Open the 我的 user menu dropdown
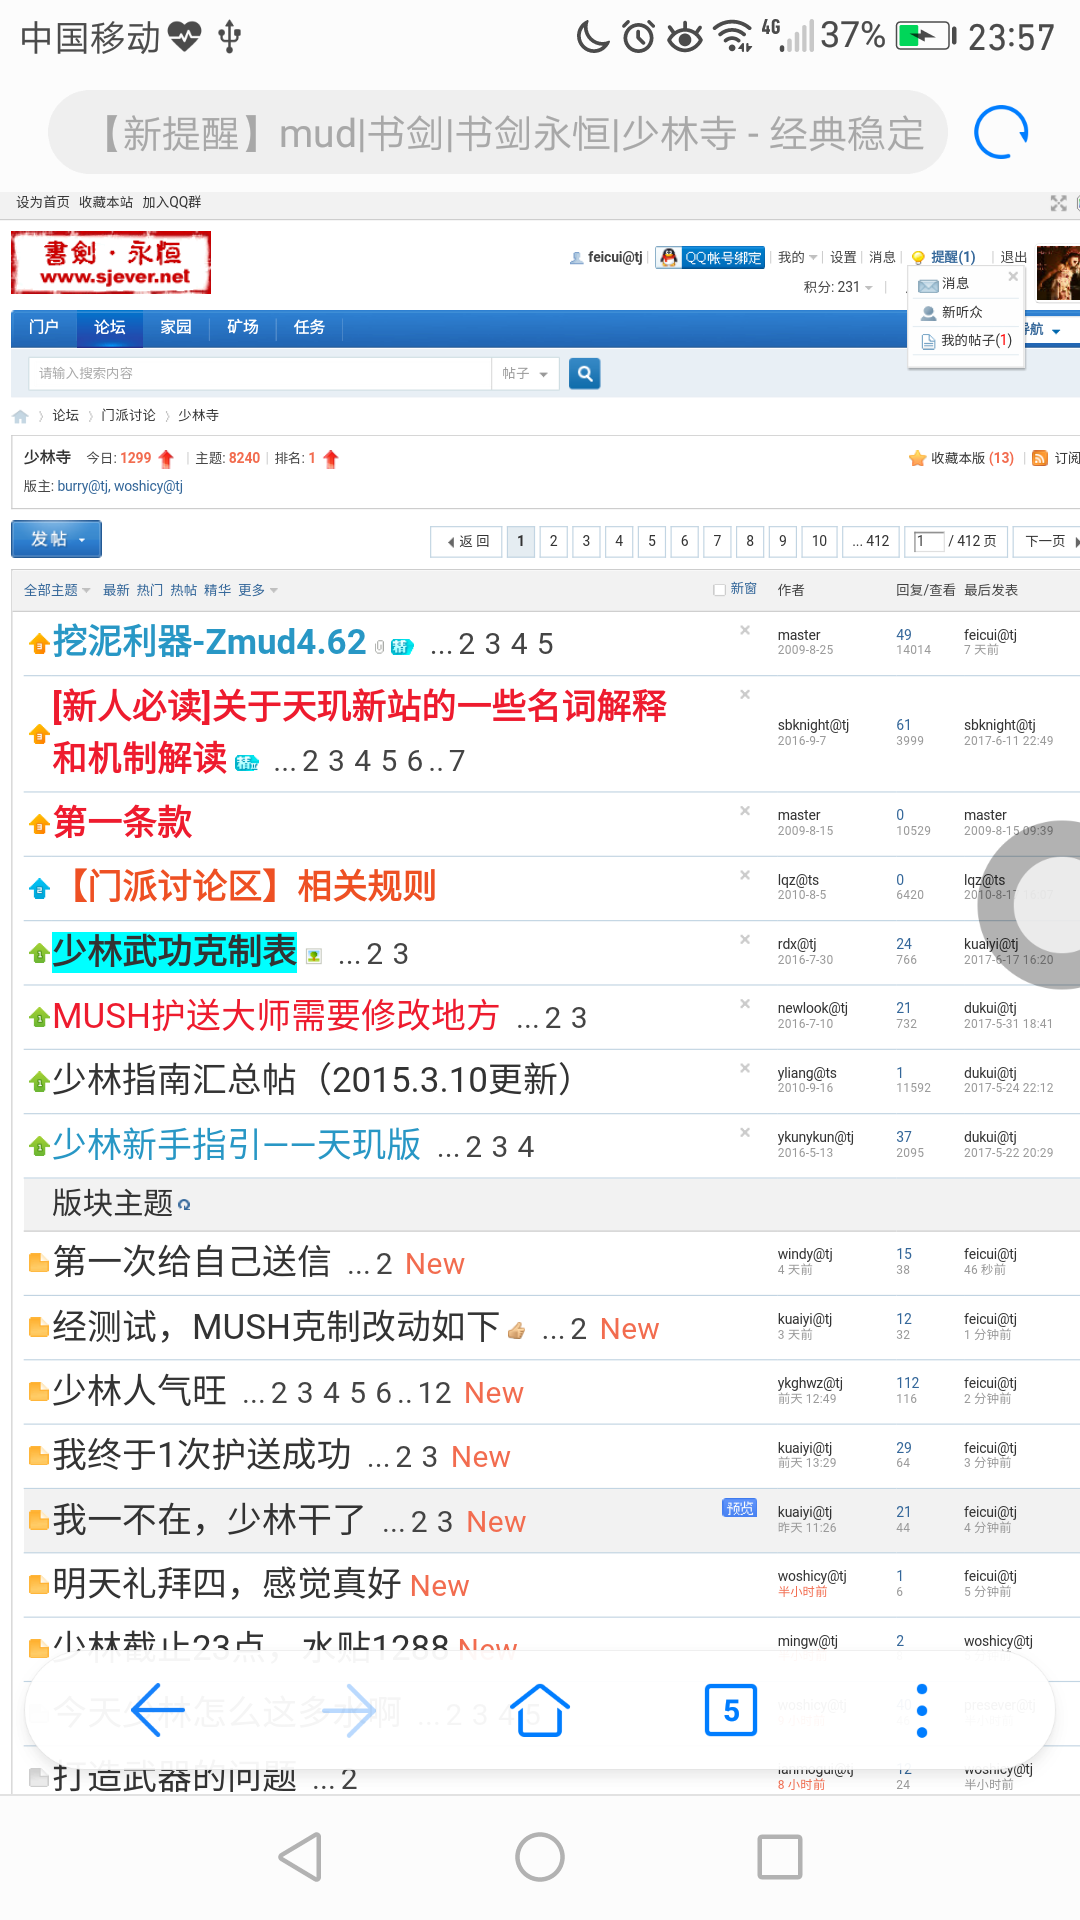This screenshot has height=1920, width=1080. coord(798,257)
